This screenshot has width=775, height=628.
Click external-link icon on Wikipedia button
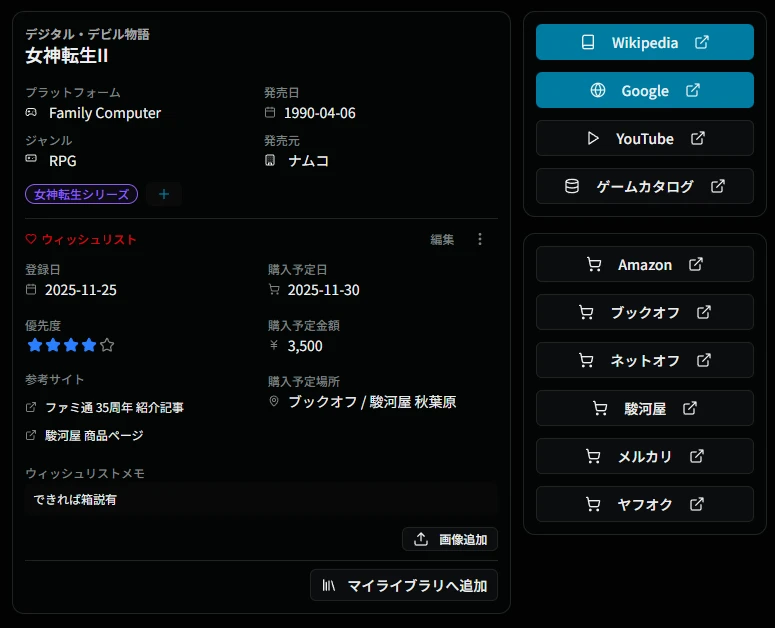point(702,42)
